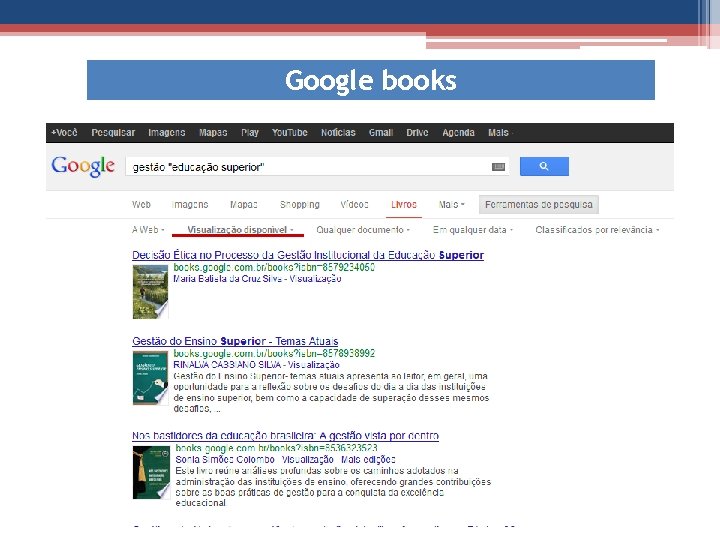Open Notícias in the top bar
Viewport: 720px width, 540px height.
coord(338,133)
